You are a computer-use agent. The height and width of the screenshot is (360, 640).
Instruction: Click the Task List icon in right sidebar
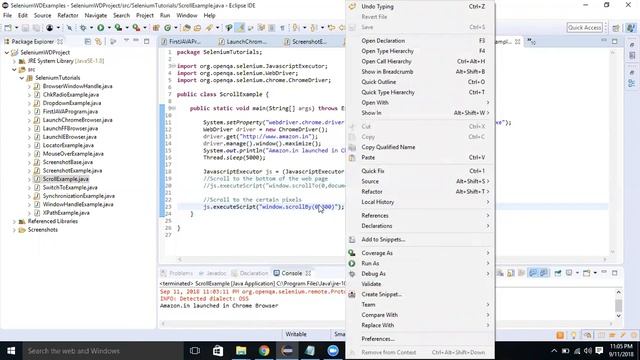(631, 55)
